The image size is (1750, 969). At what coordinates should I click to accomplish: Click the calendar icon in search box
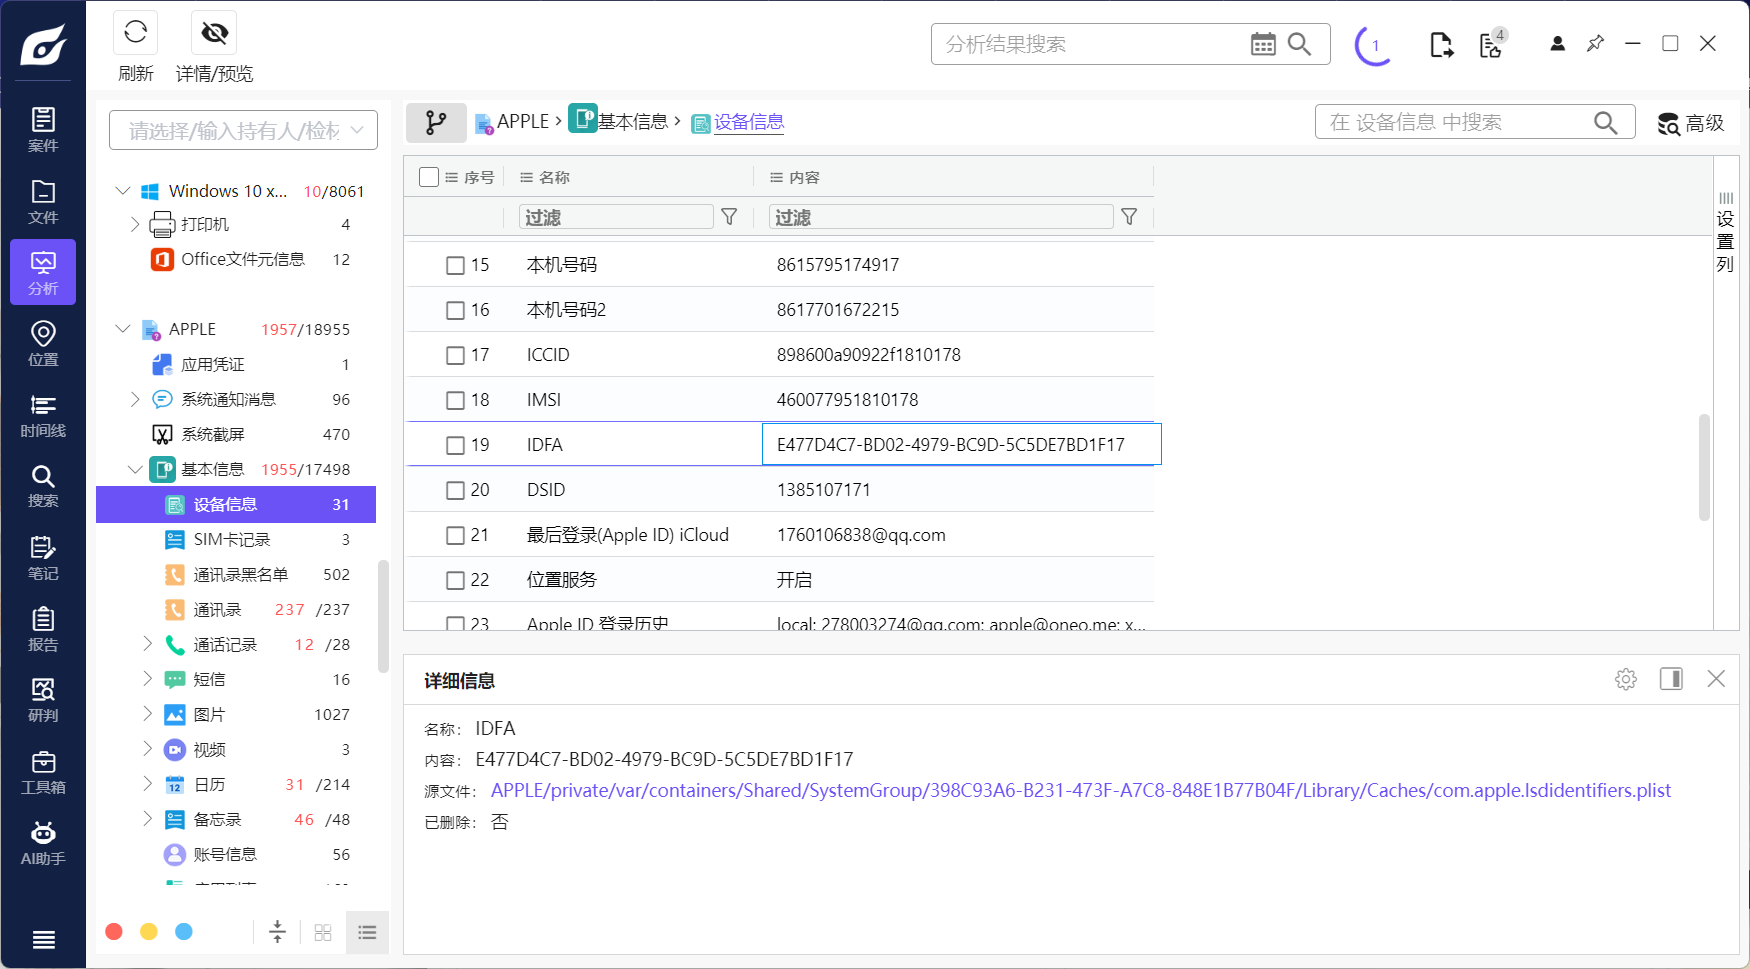coord(1263,44)
